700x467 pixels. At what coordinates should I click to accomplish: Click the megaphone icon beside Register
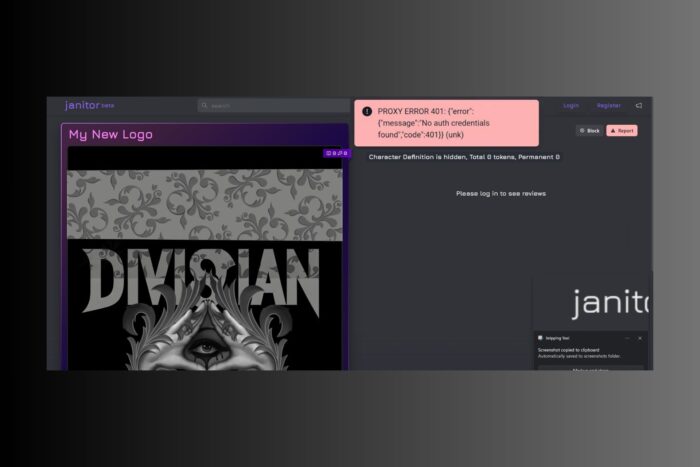[638, 105]
